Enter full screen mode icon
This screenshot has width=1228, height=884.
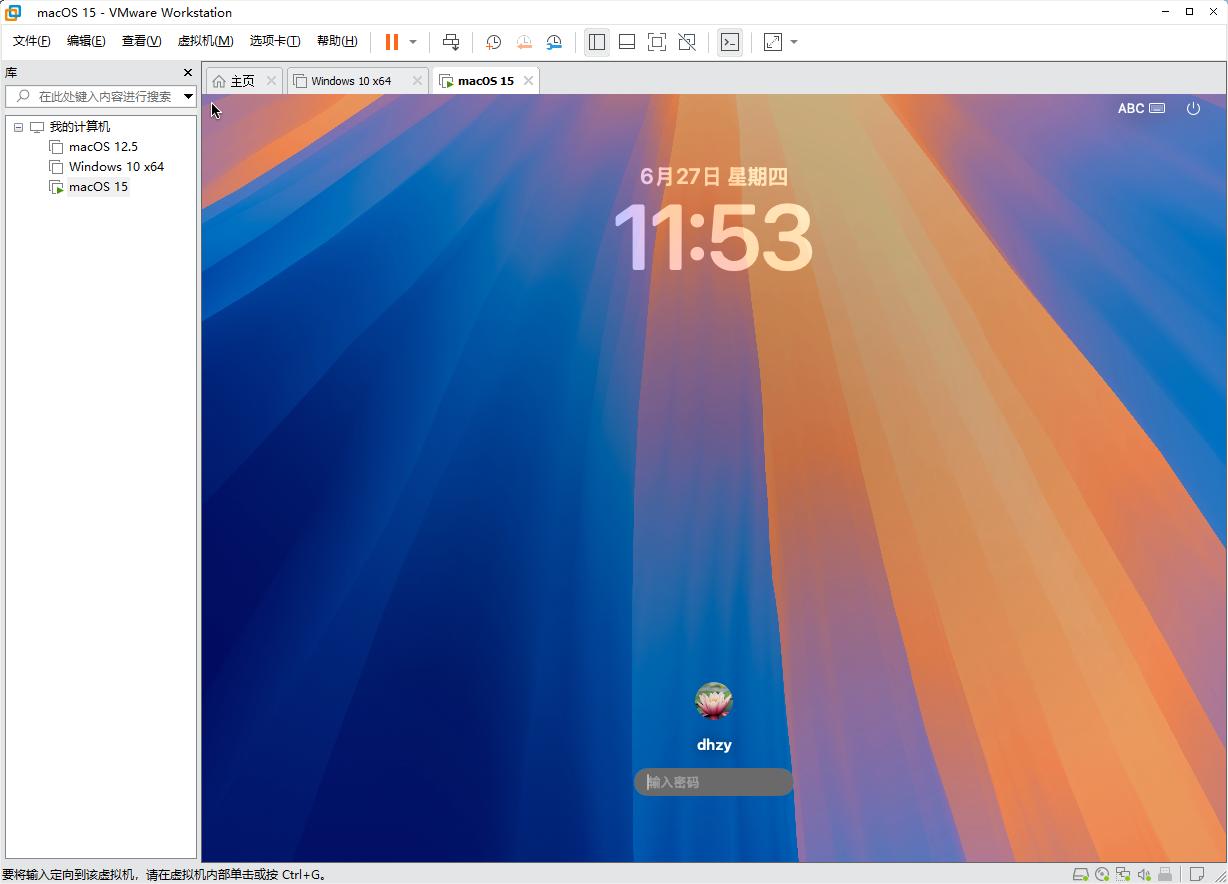[x=656, y=42]
